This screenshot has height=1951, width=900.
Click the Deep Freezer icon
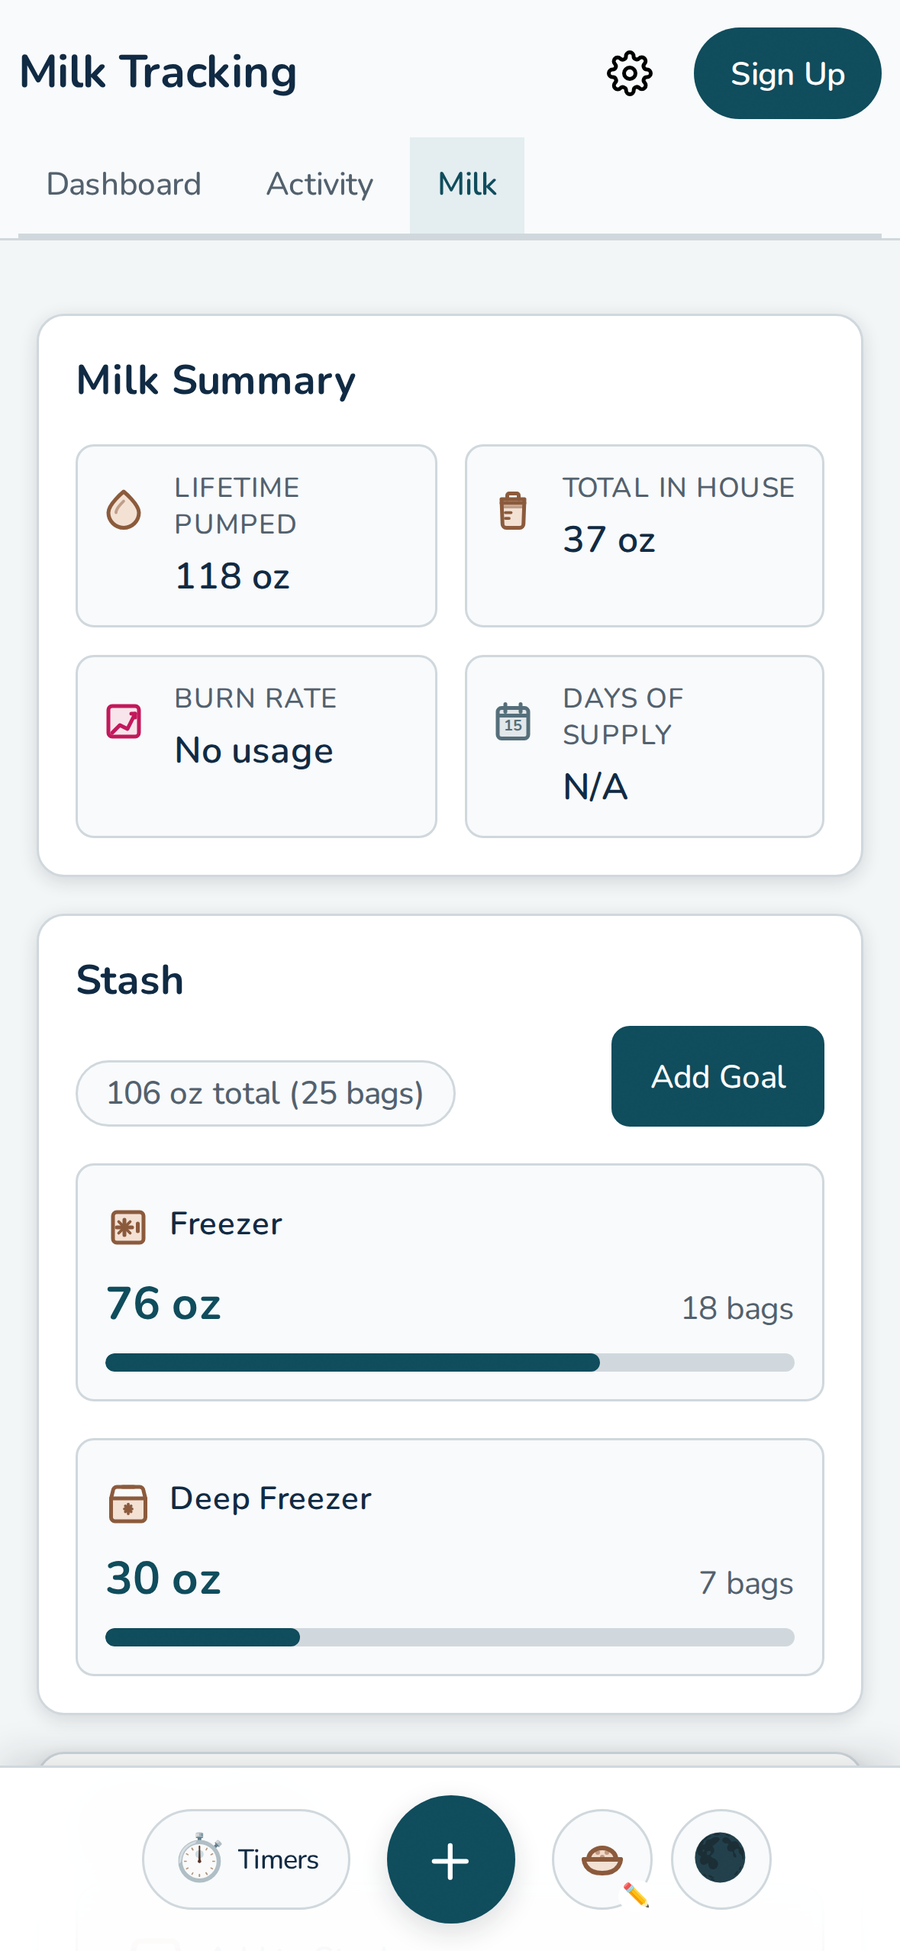127,1501
